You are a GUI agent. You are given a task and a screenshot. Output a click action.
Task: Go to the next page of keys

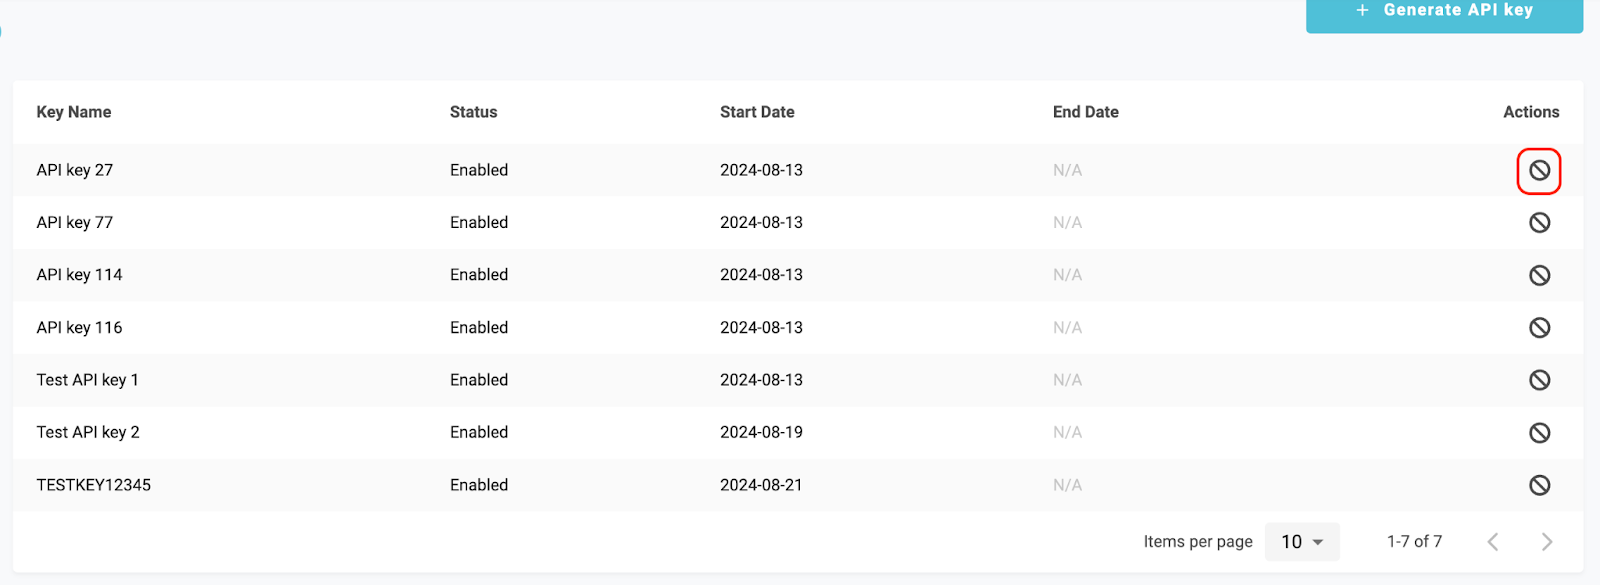pyautogui.click(x=1546, y=542)
